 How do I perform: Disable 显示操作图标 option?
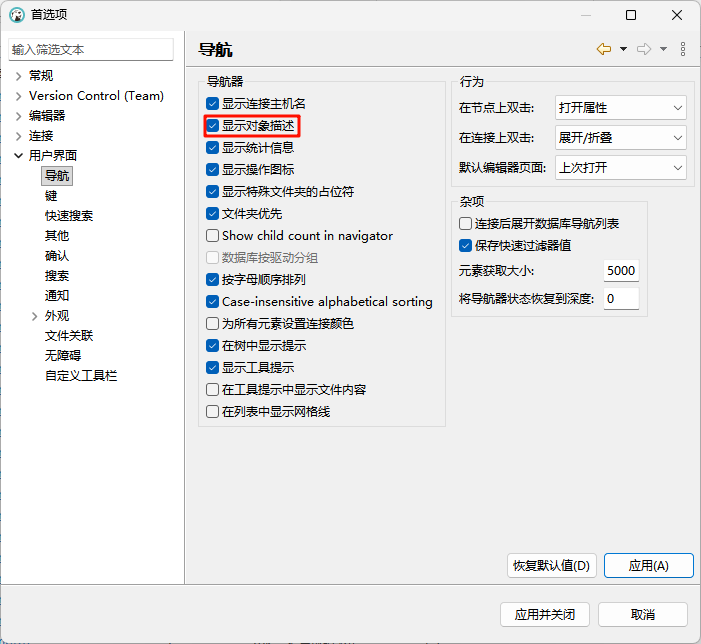(212, 169)
